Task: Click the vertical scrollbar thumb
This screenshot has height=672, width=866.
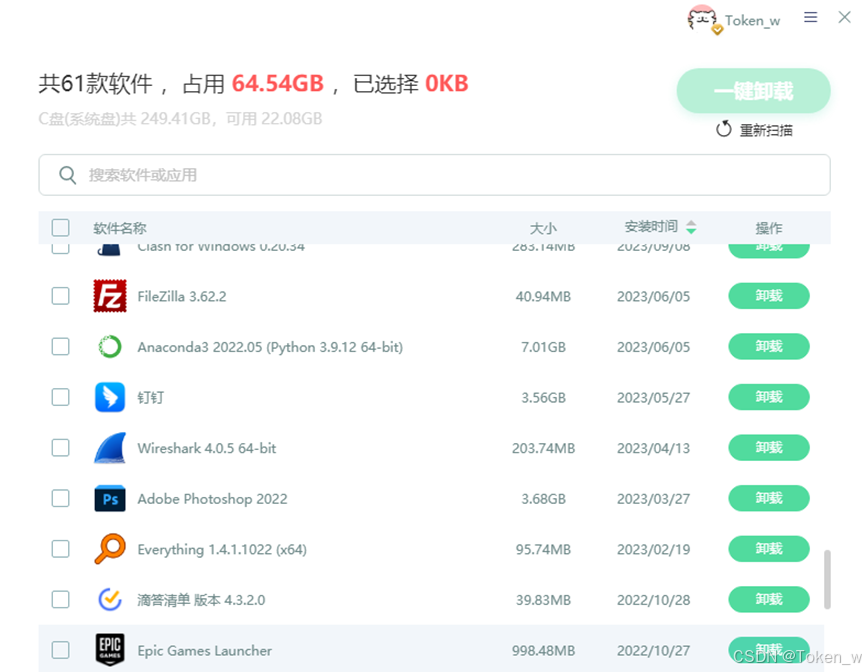Action: coord(827,579)
